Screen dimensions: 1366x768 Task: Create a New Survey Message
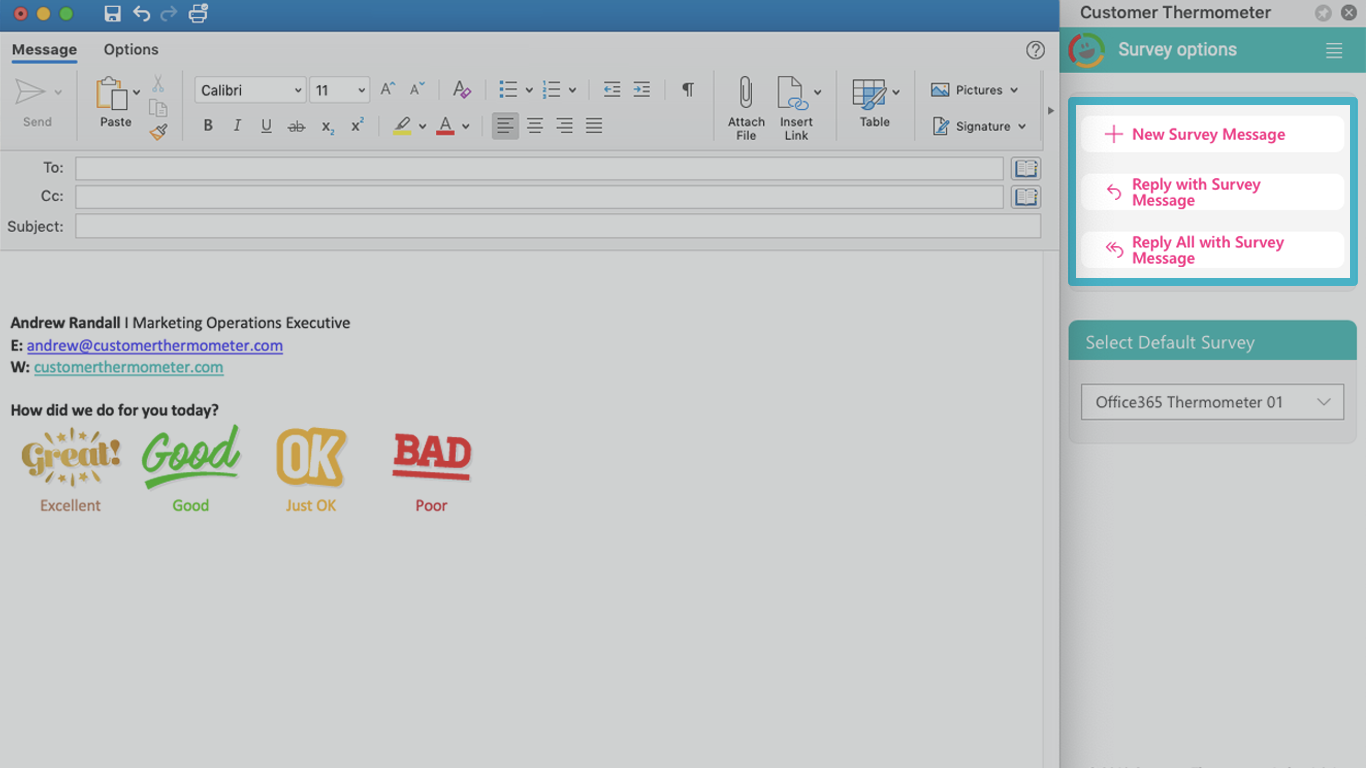tap(1212, 134)
